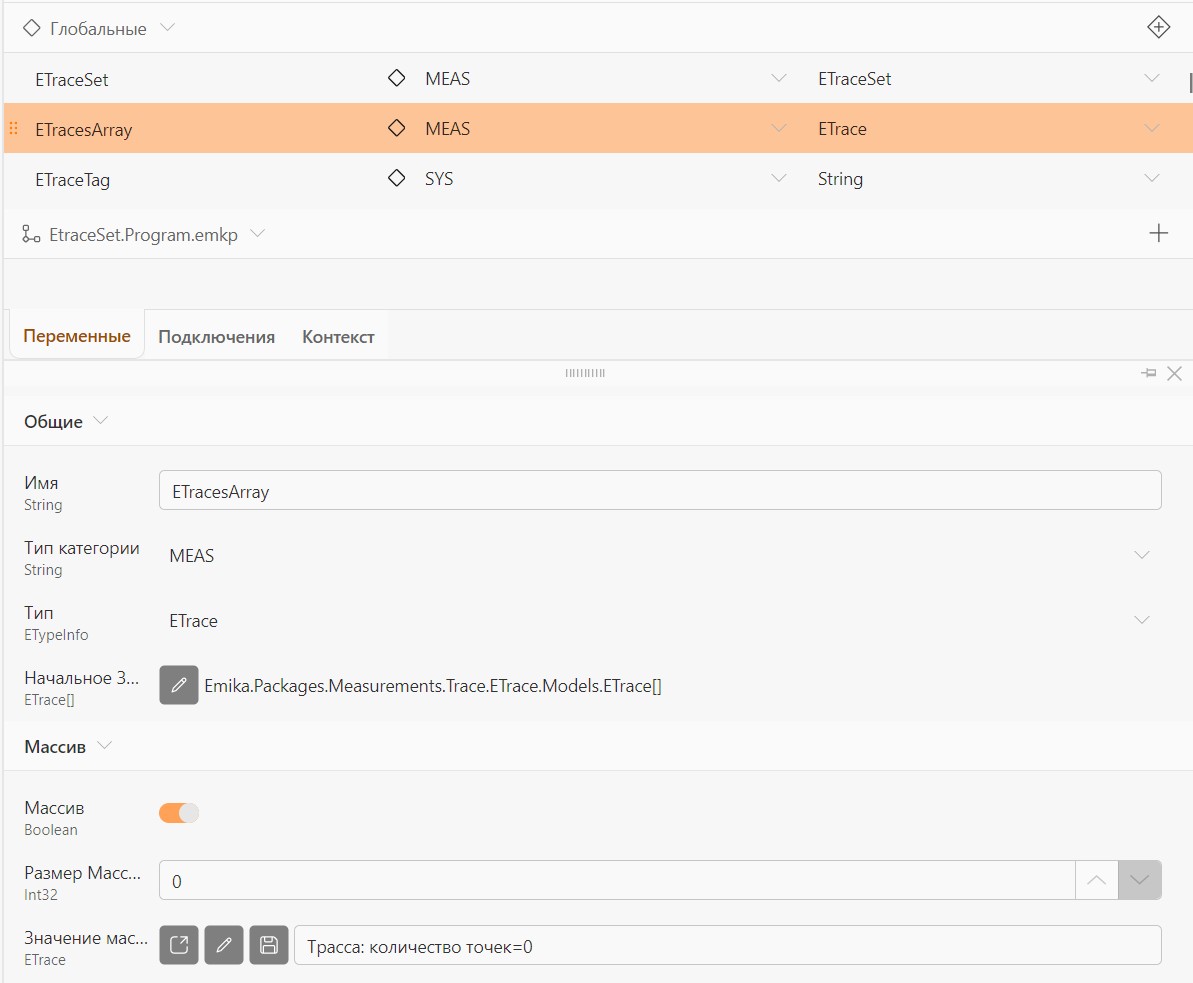Pin the properties panel with pin icon
This screenshot has height=983, width=1193.
1149,373
